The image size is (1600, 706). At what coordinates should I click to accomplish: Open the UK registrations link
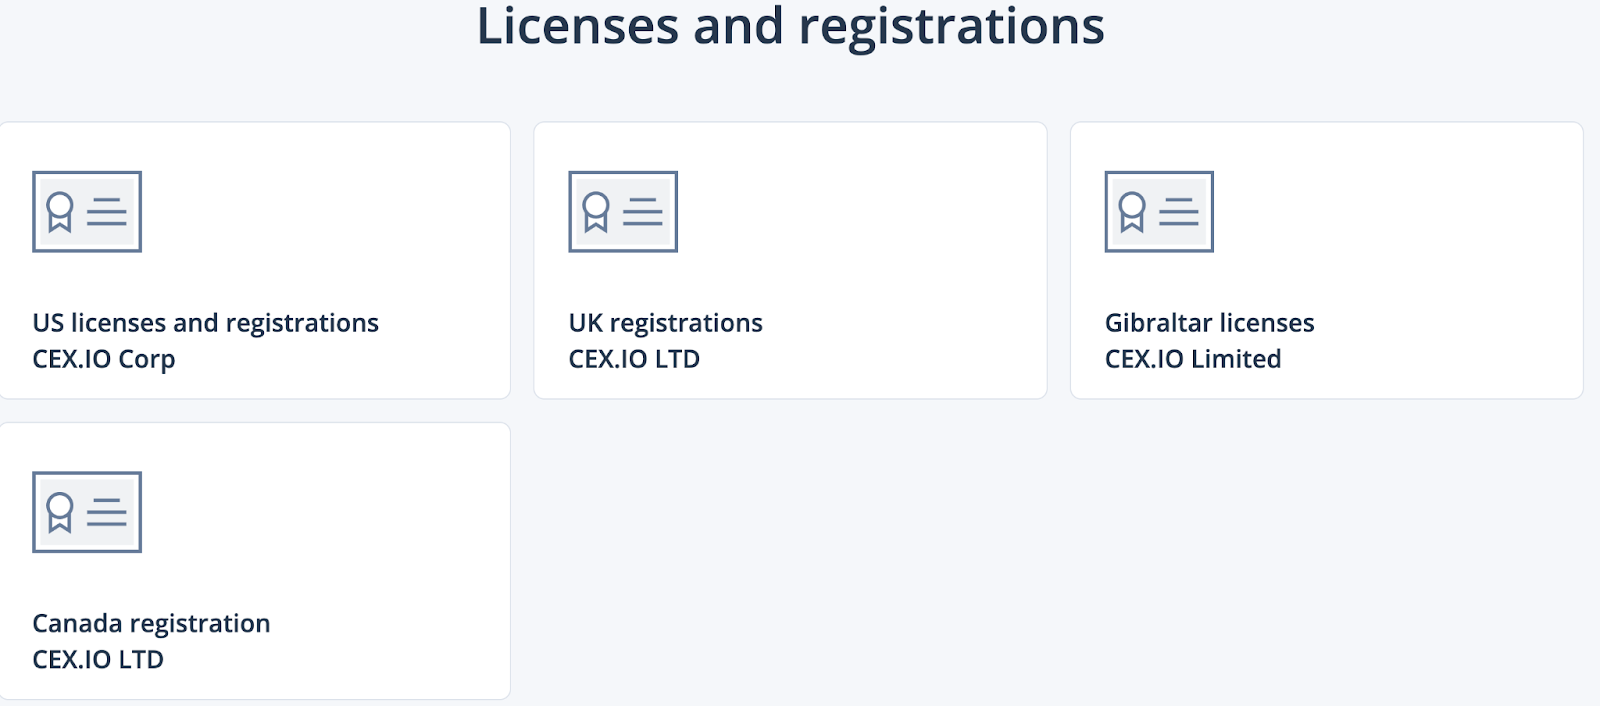pos(665,323)
